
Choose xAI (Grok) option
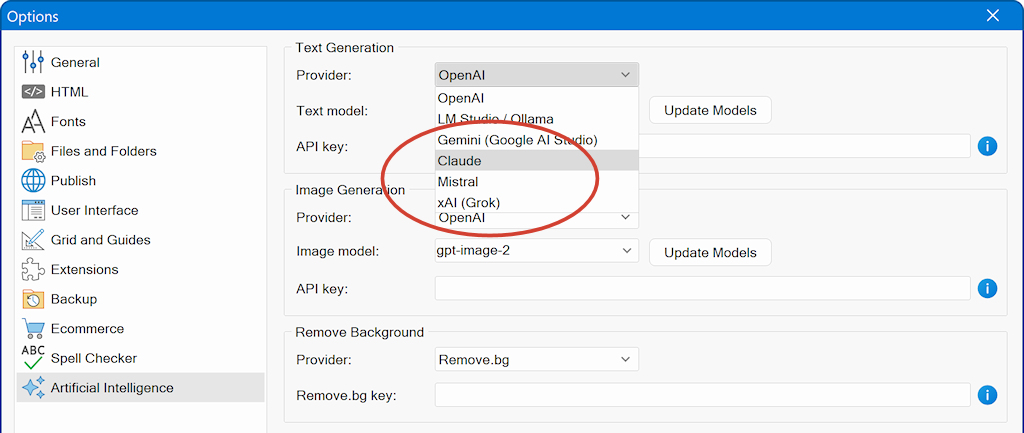tap(537, 202)
